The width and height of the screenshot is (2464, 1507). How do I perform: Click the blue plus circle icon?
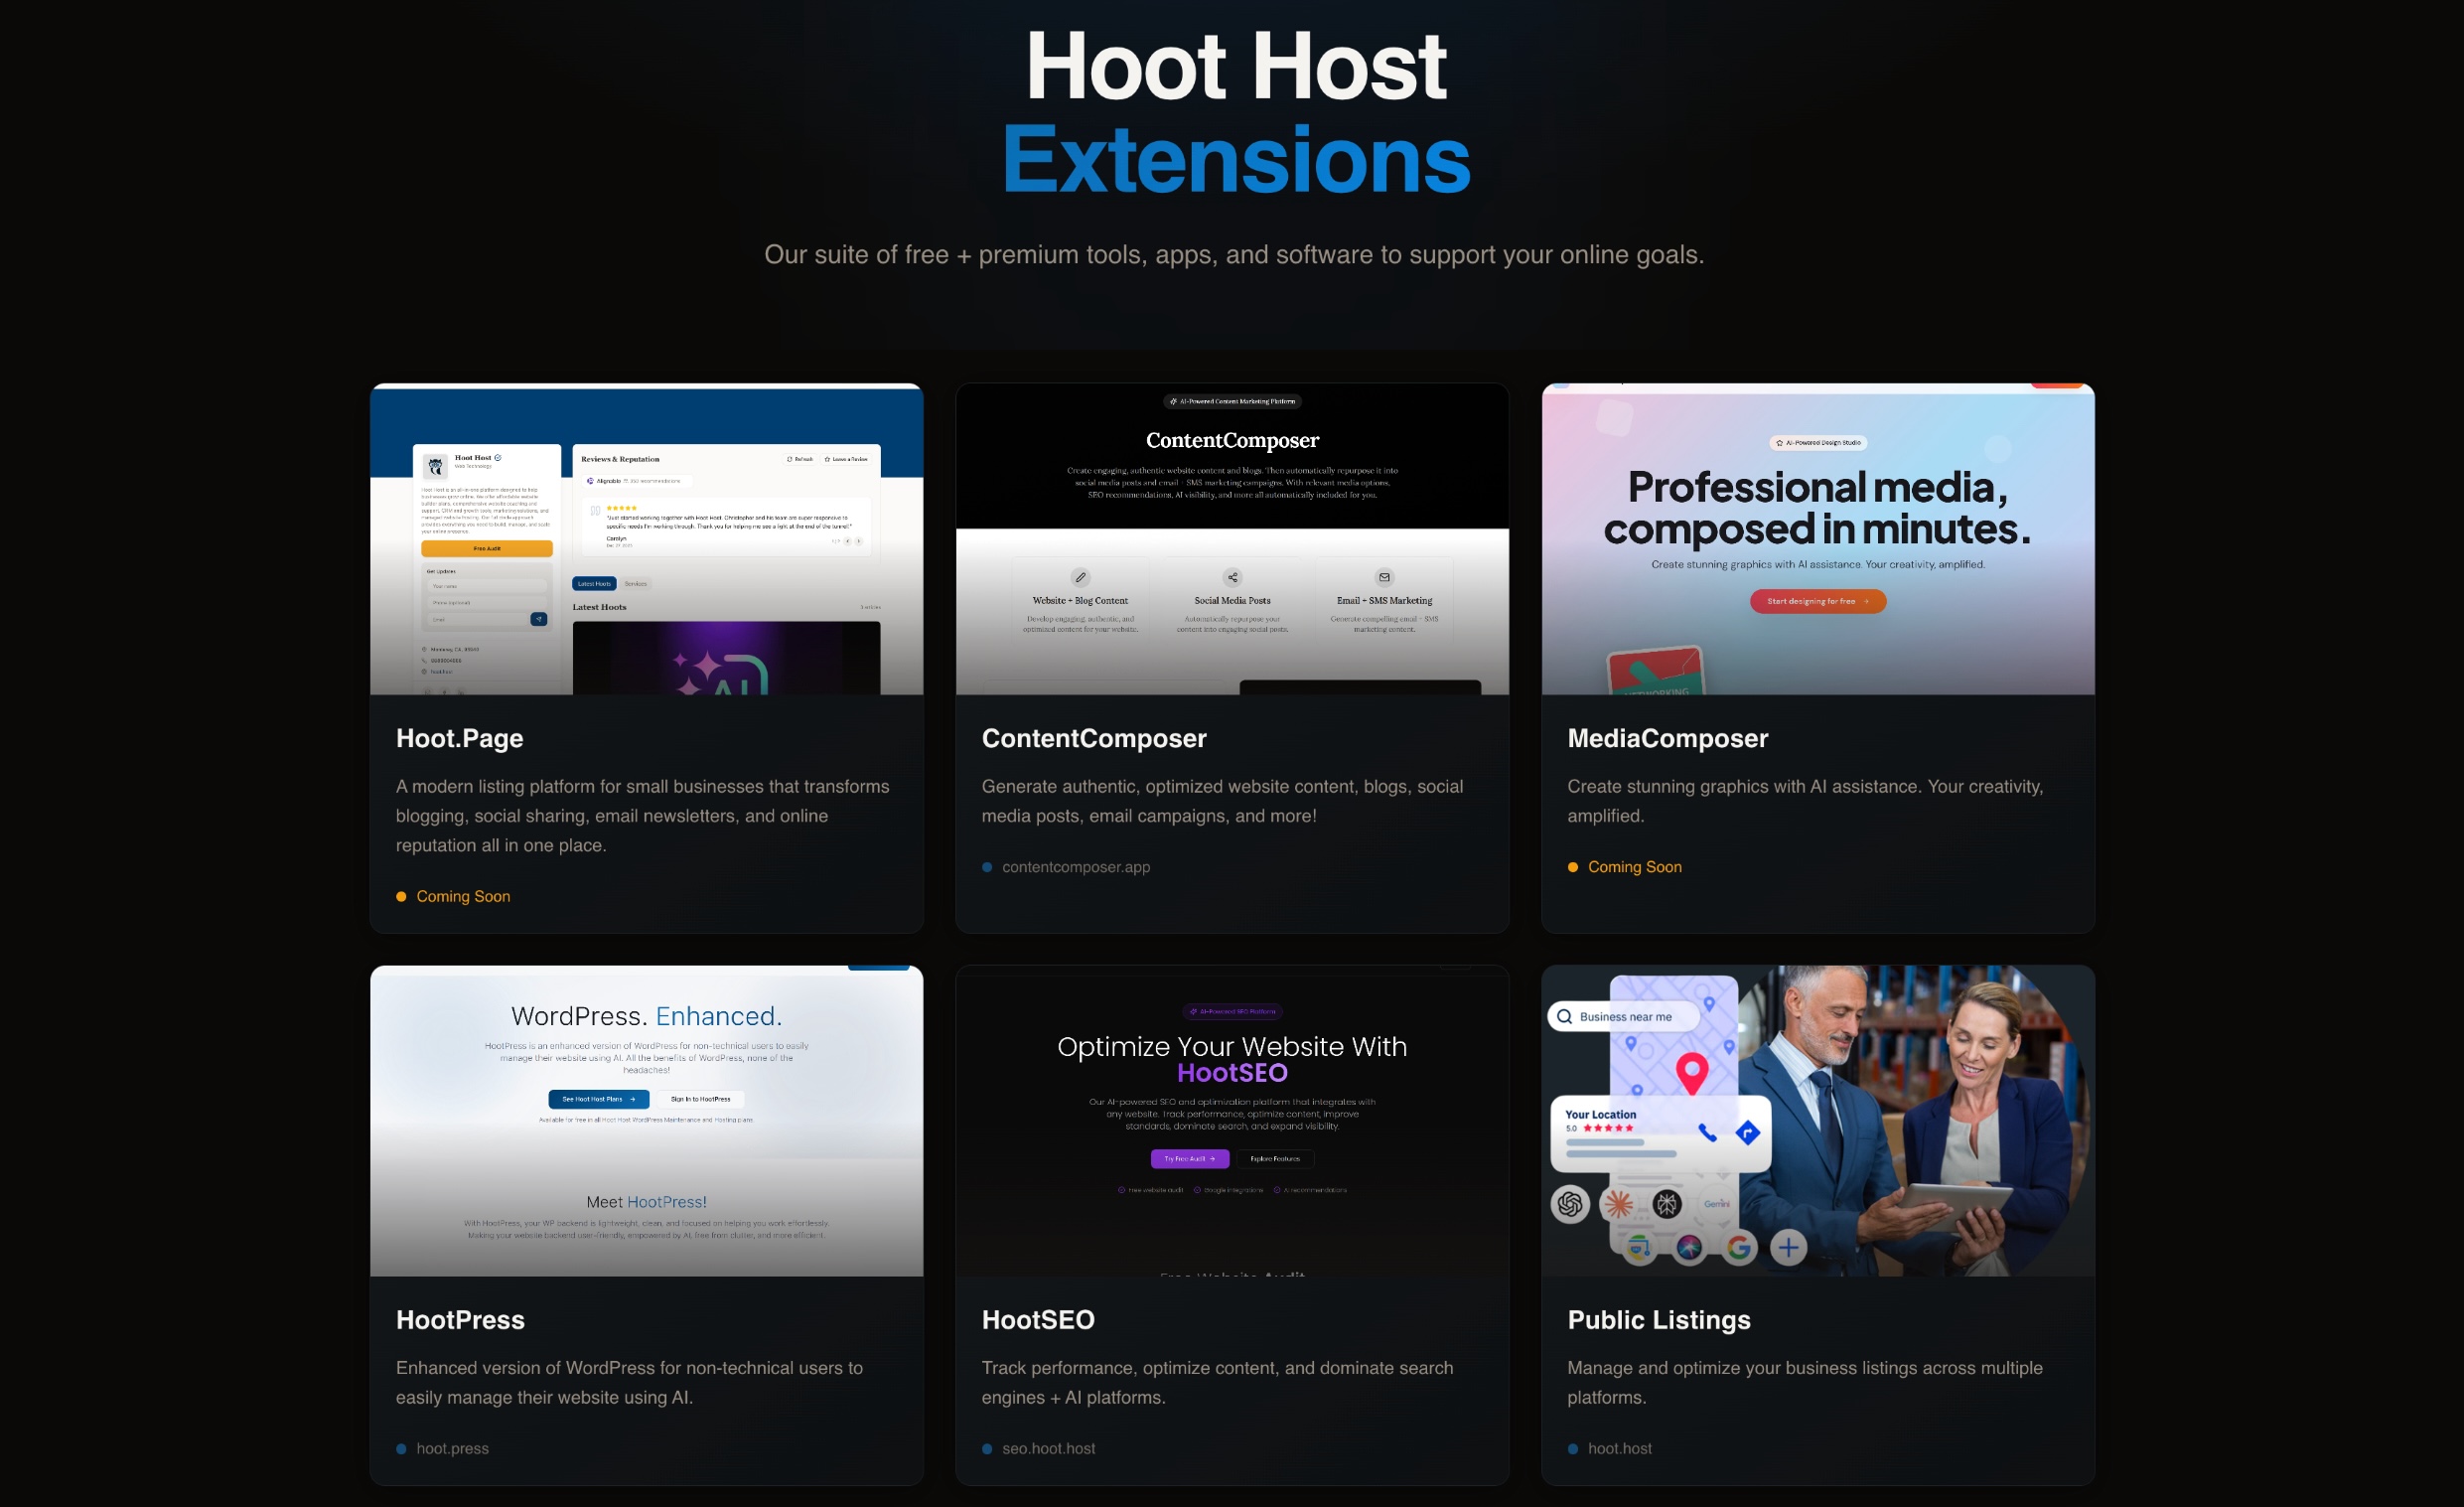1788,1247
